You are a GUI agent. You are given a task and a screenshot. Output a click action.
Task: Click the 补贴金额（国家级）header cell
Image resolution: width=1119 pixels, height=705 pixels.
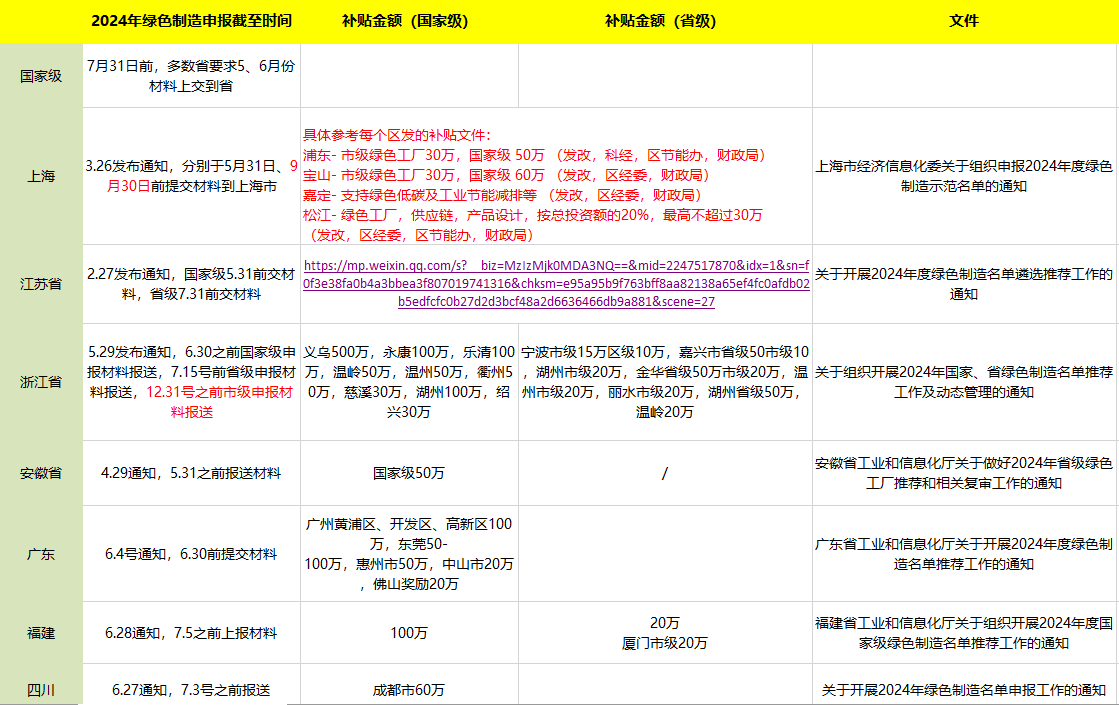tap(409, 21)
